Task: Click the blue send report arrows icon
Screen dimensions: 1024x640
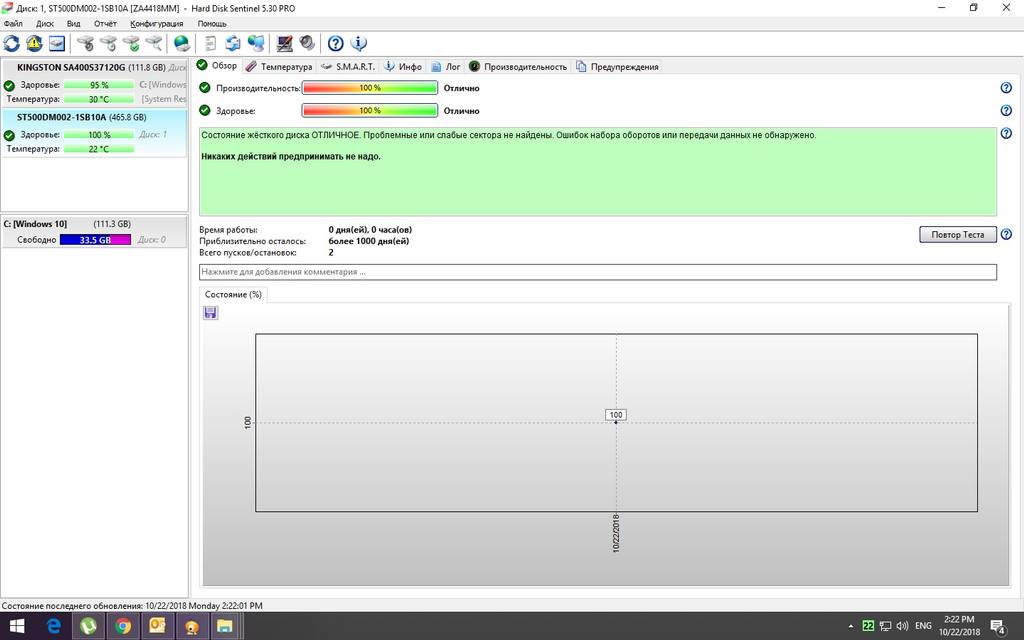Action: tap(233, 44)
